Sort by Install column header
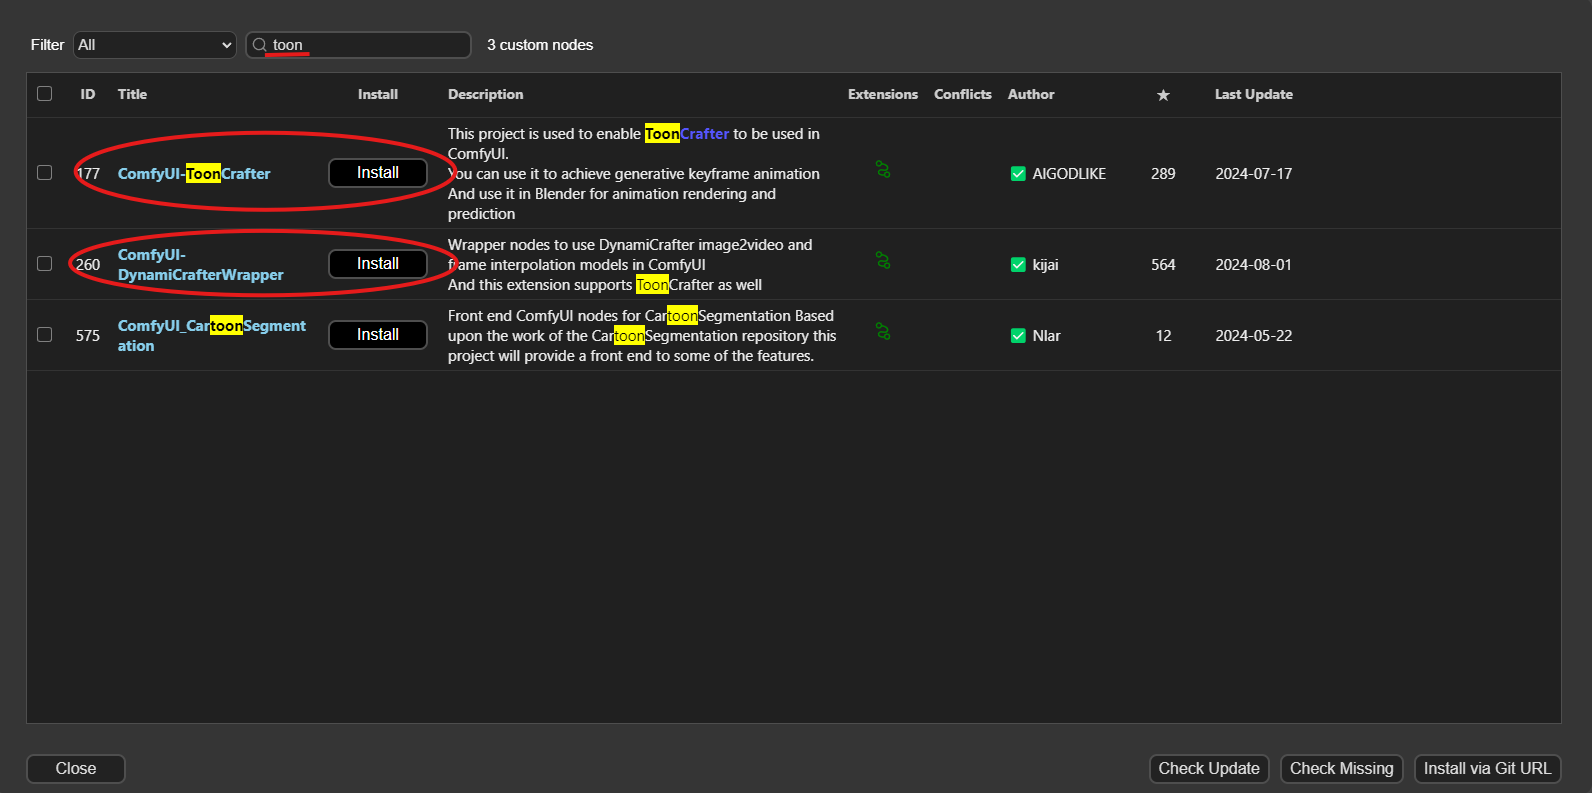 [x=378, y=94]
